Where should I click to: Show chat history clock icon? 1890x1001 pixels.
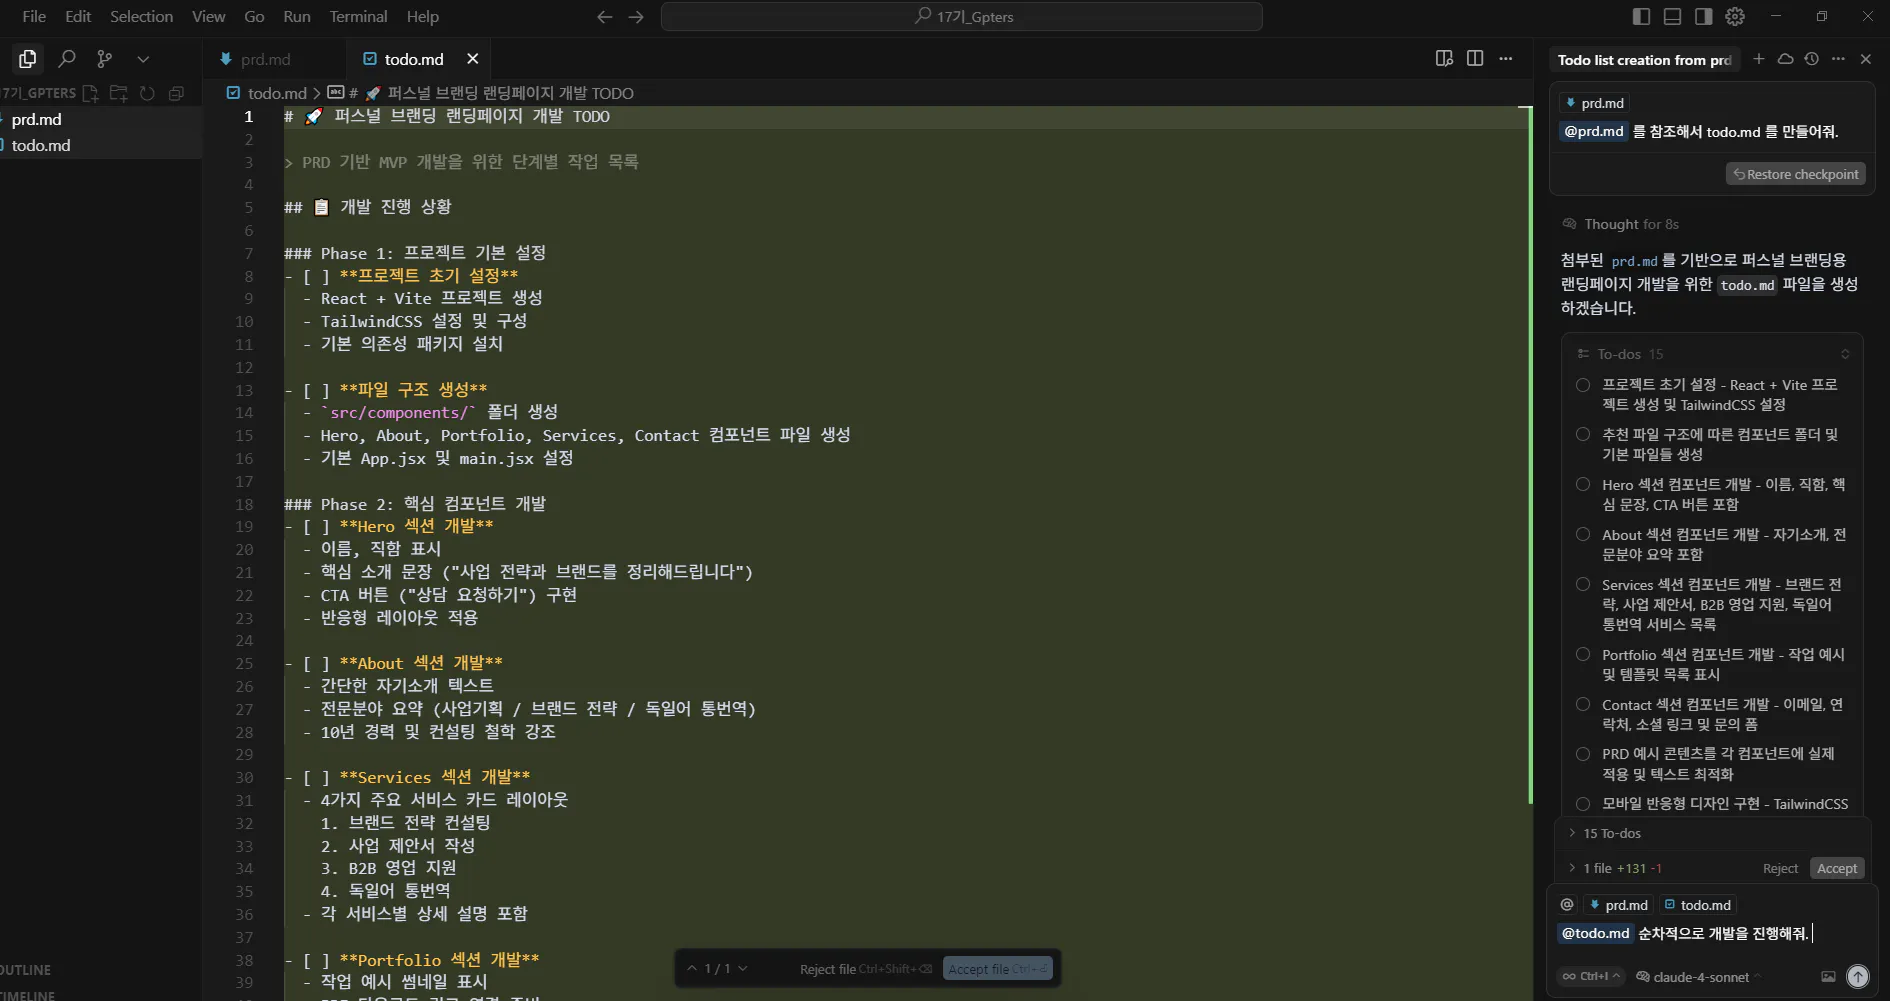(x=1812, y=59)
